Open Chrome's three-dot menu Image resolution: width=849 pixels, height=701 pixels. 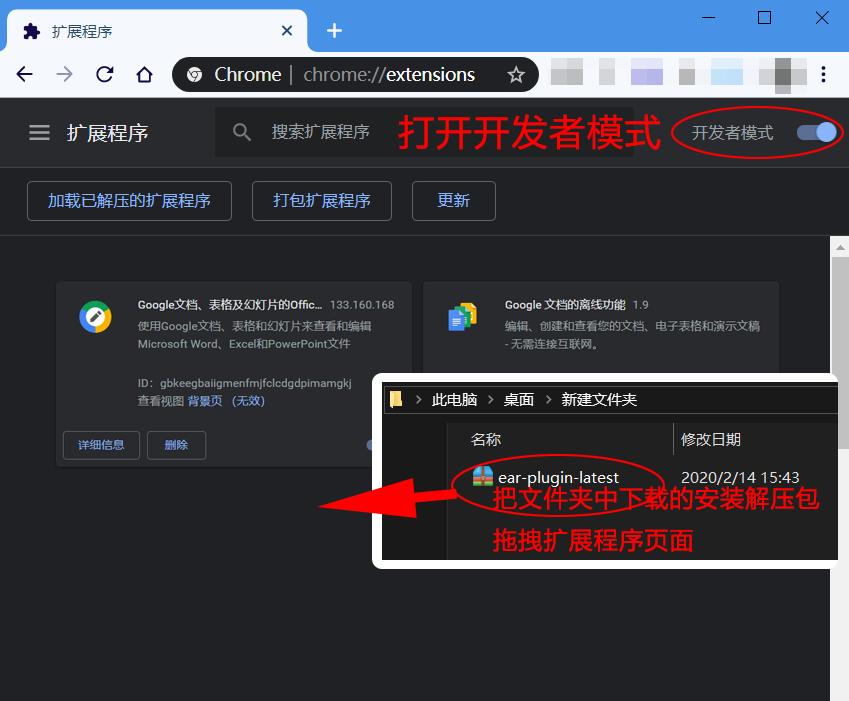click(x=823, y=74)
